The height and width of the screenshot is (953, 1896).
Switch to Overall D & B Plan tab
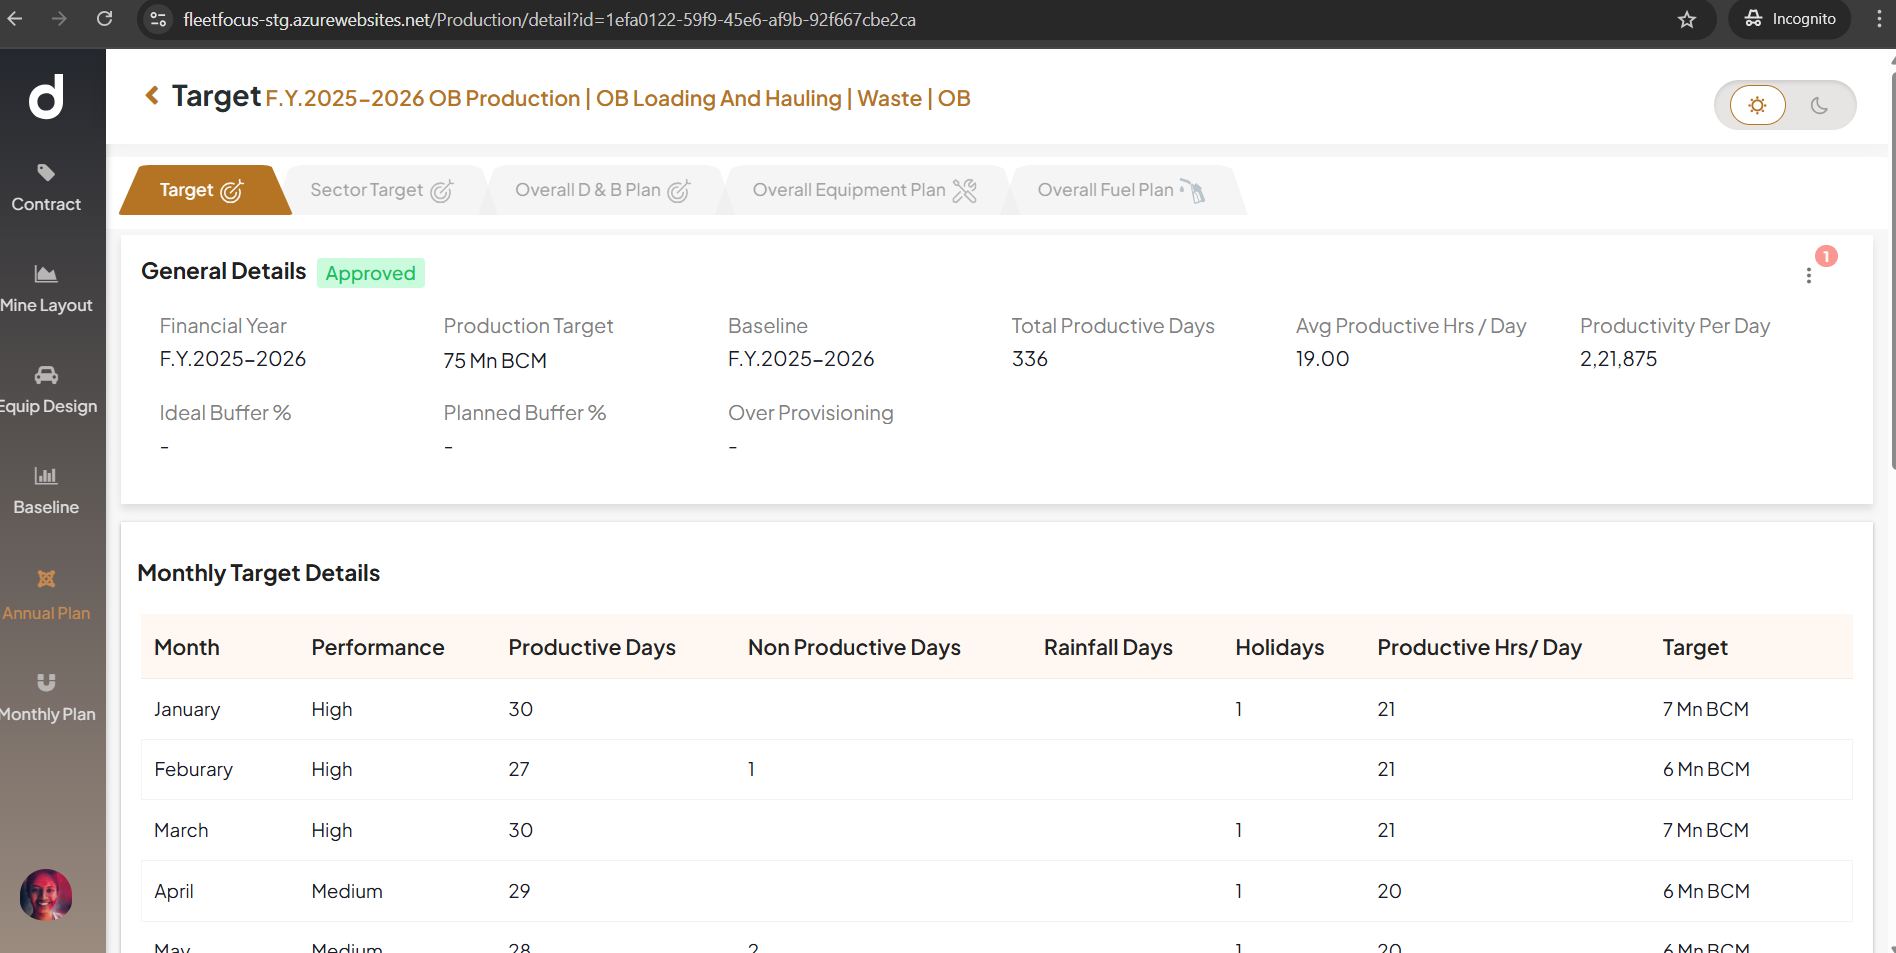[602, 190]
